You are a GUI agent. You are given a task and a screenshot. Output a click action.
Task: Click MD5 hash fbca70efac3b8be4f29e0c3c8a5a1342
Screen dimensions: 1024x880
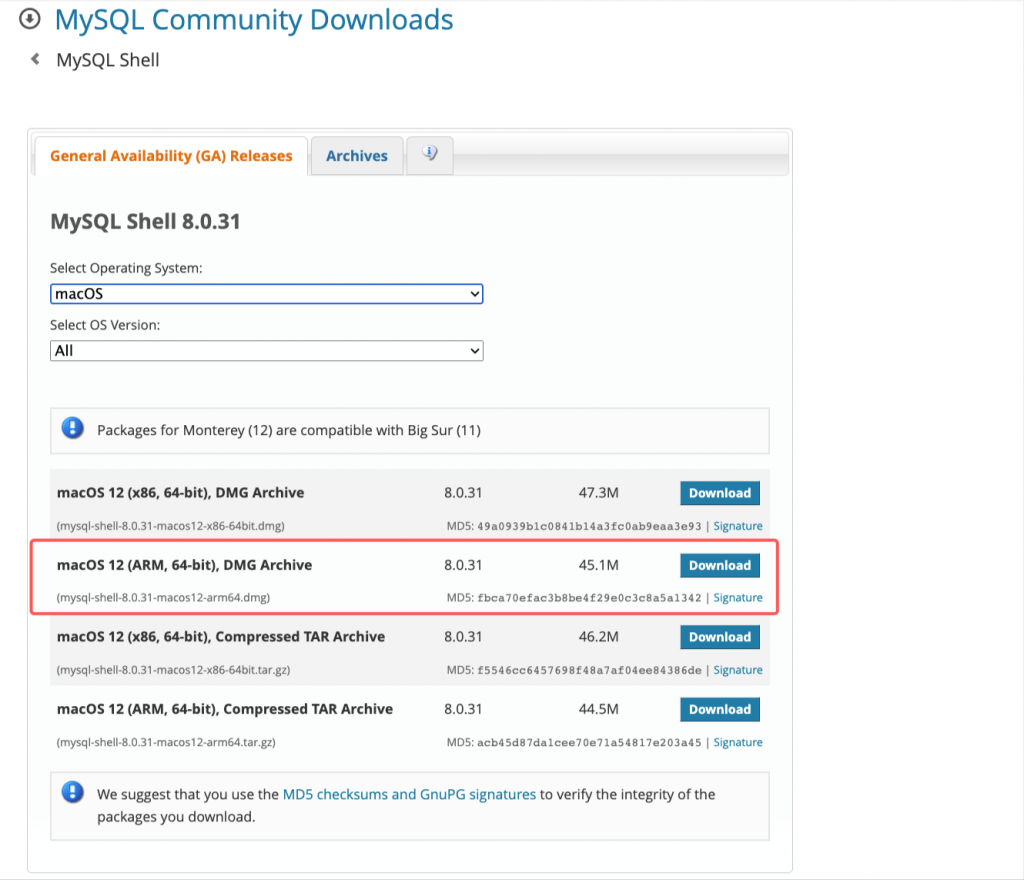589,598
